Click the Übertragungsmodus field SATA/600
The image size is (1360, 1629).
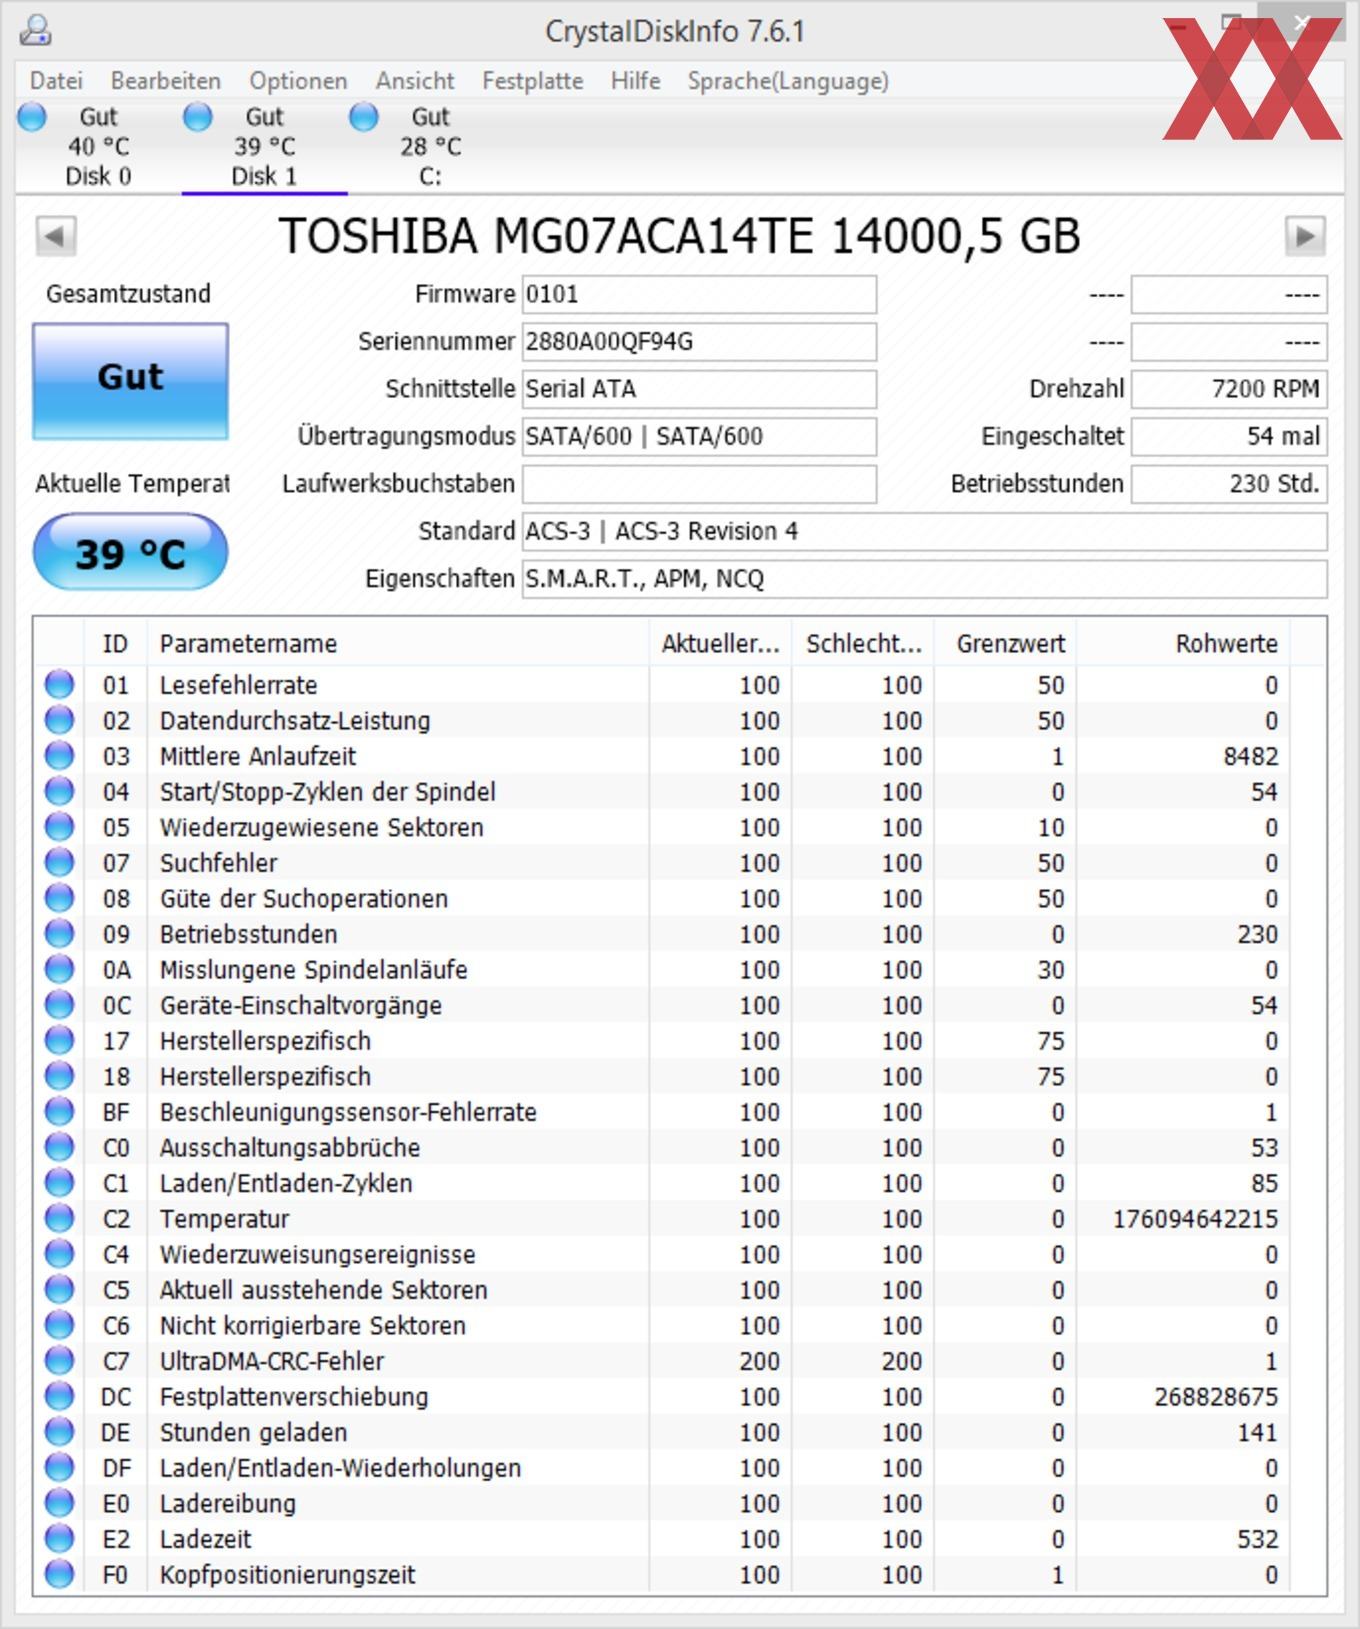click(x=699, y=436)
